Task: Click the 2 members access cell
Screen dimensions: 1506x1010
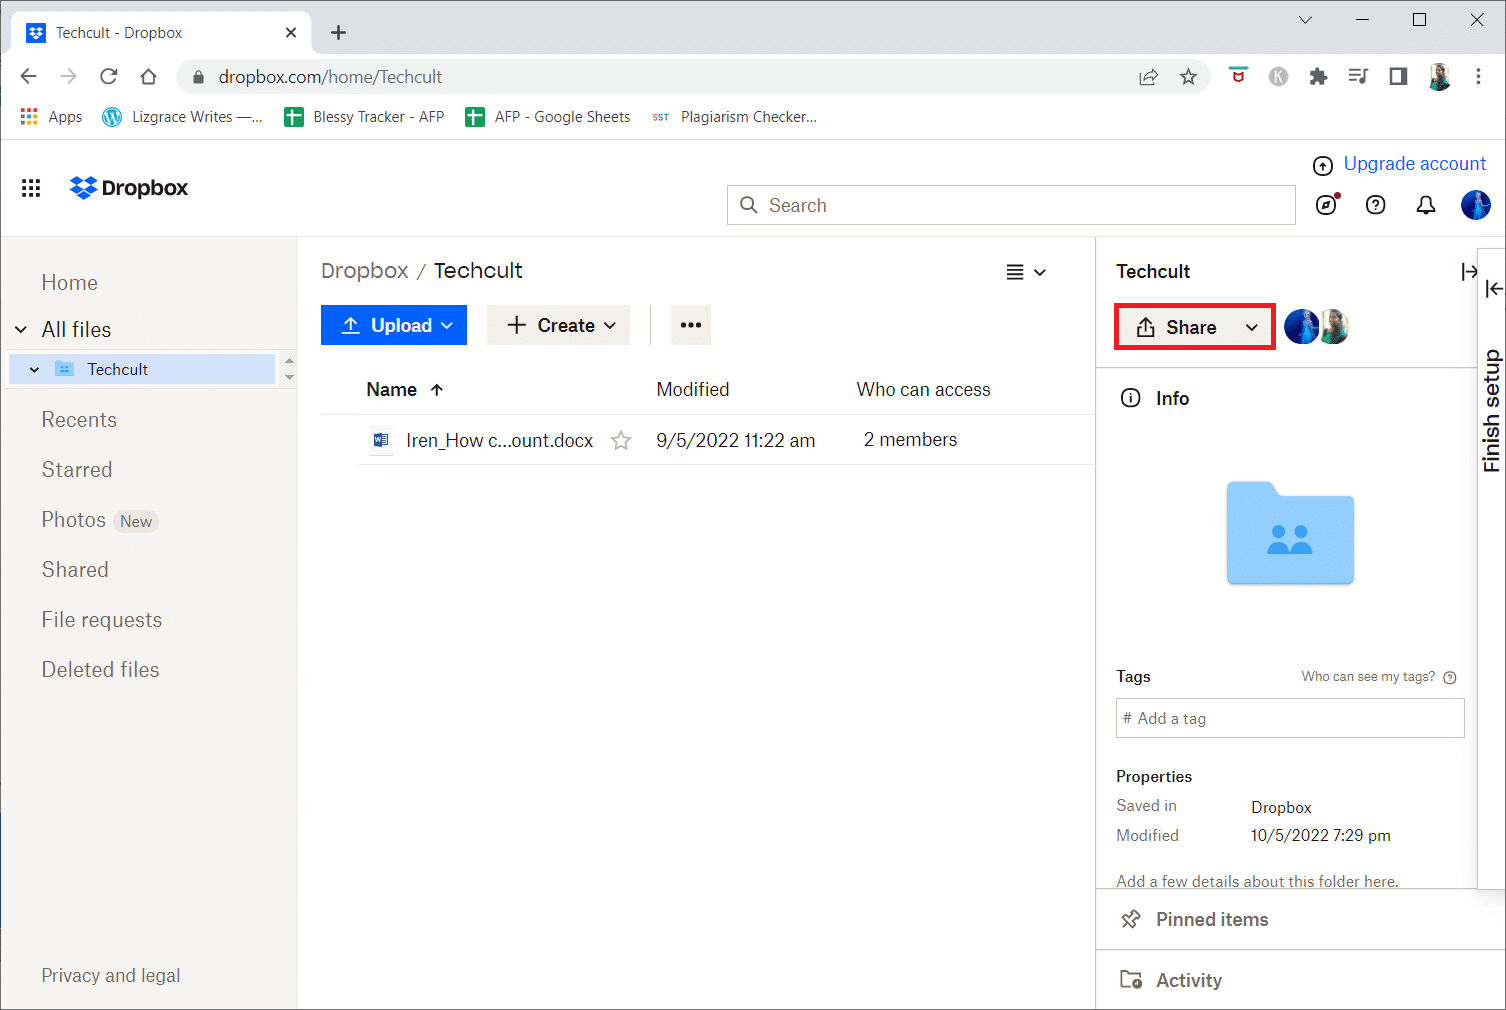Action: 910,440
